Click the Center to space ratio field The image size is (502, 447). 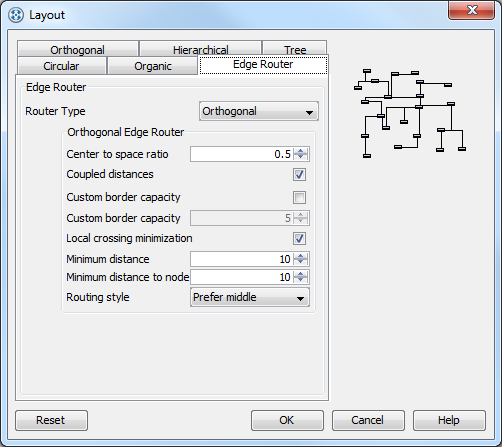[241, 154]
